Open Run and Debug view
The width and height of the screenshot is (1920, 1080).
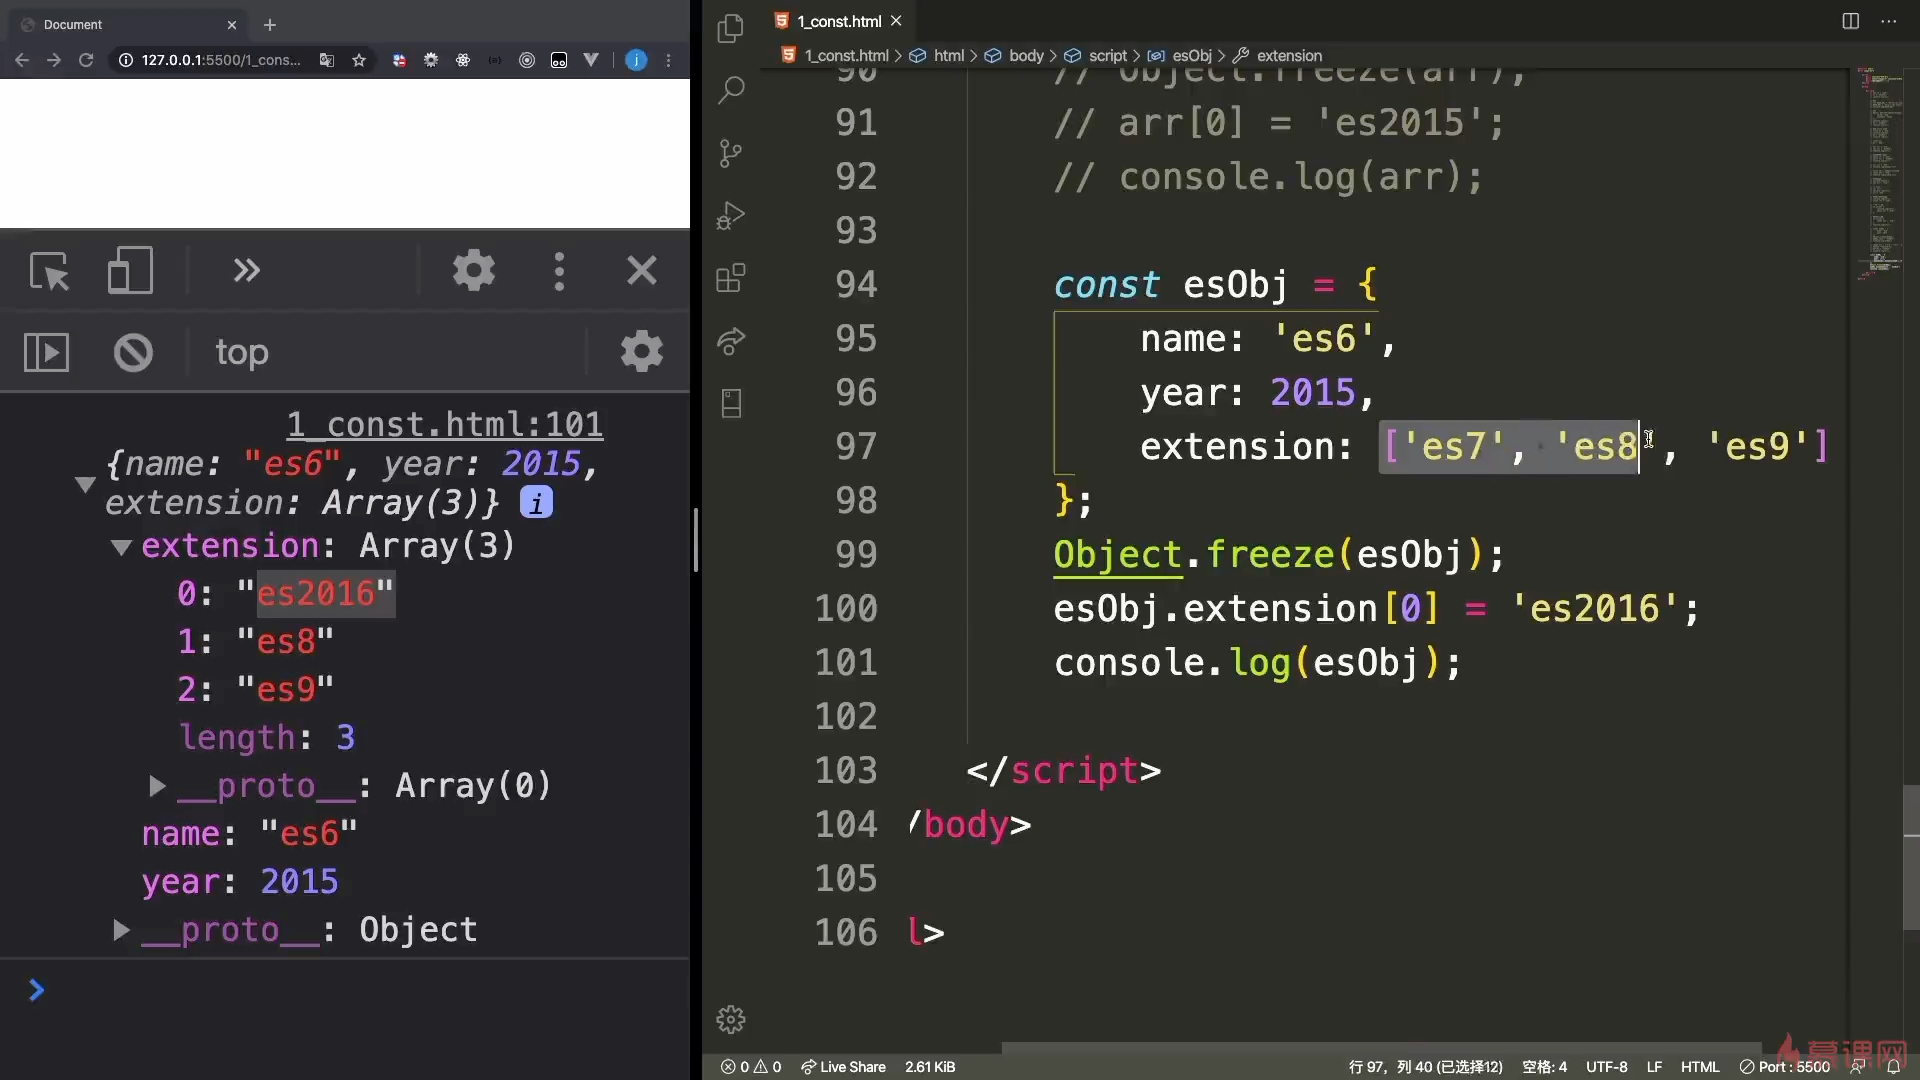(x=731, y=215)
